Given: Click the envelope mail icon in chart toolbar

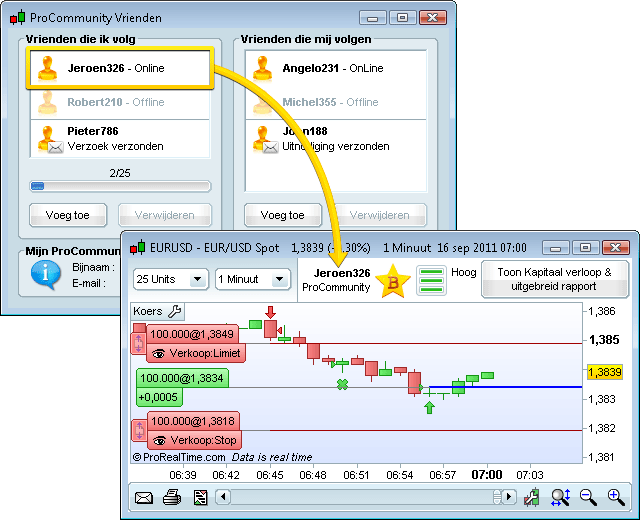Looking at the screenshot, I should [x=144, y=497].
